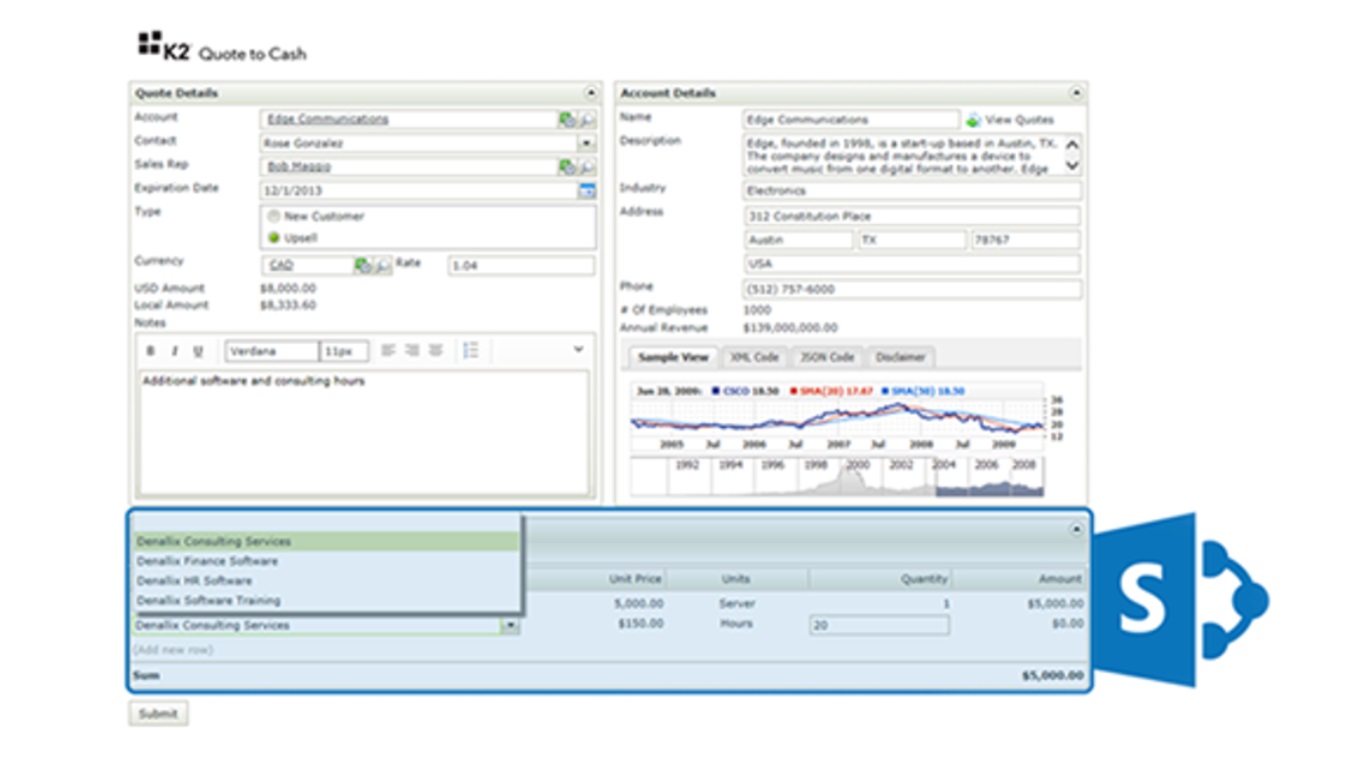Choose Denallix Software Training from the list
Viewport: 1366px width, 768px height.
click(326, 601)
